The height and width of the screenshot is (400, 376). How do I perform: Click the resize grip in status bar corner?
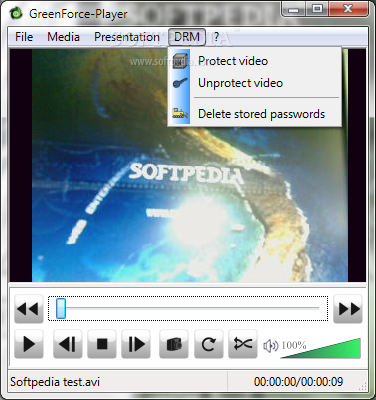[362, 386]
